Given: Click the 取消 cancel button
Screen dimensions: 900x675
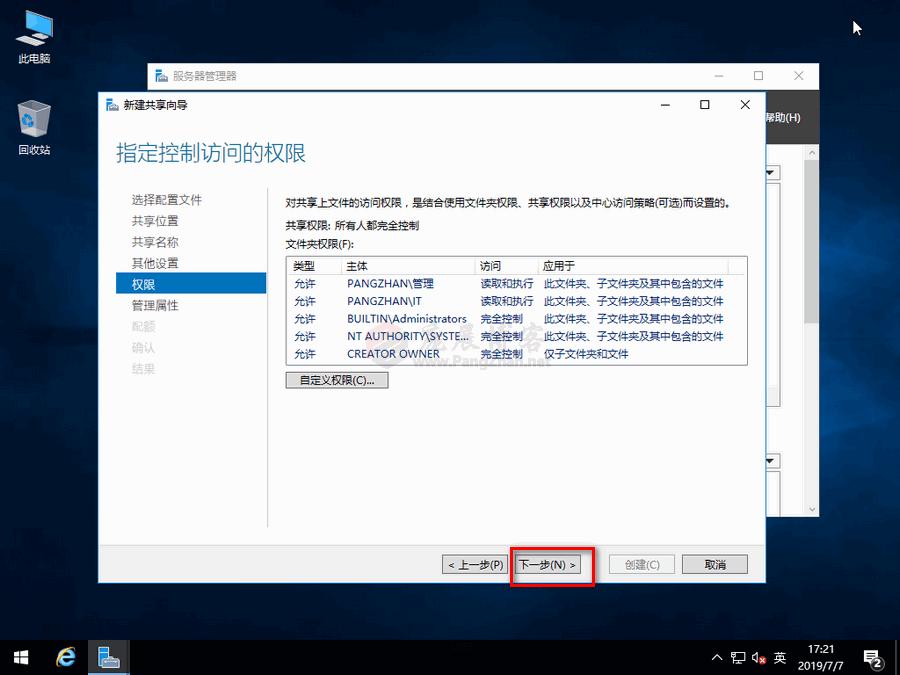Looking at the screenshot, I should click(x=714, y=564).
